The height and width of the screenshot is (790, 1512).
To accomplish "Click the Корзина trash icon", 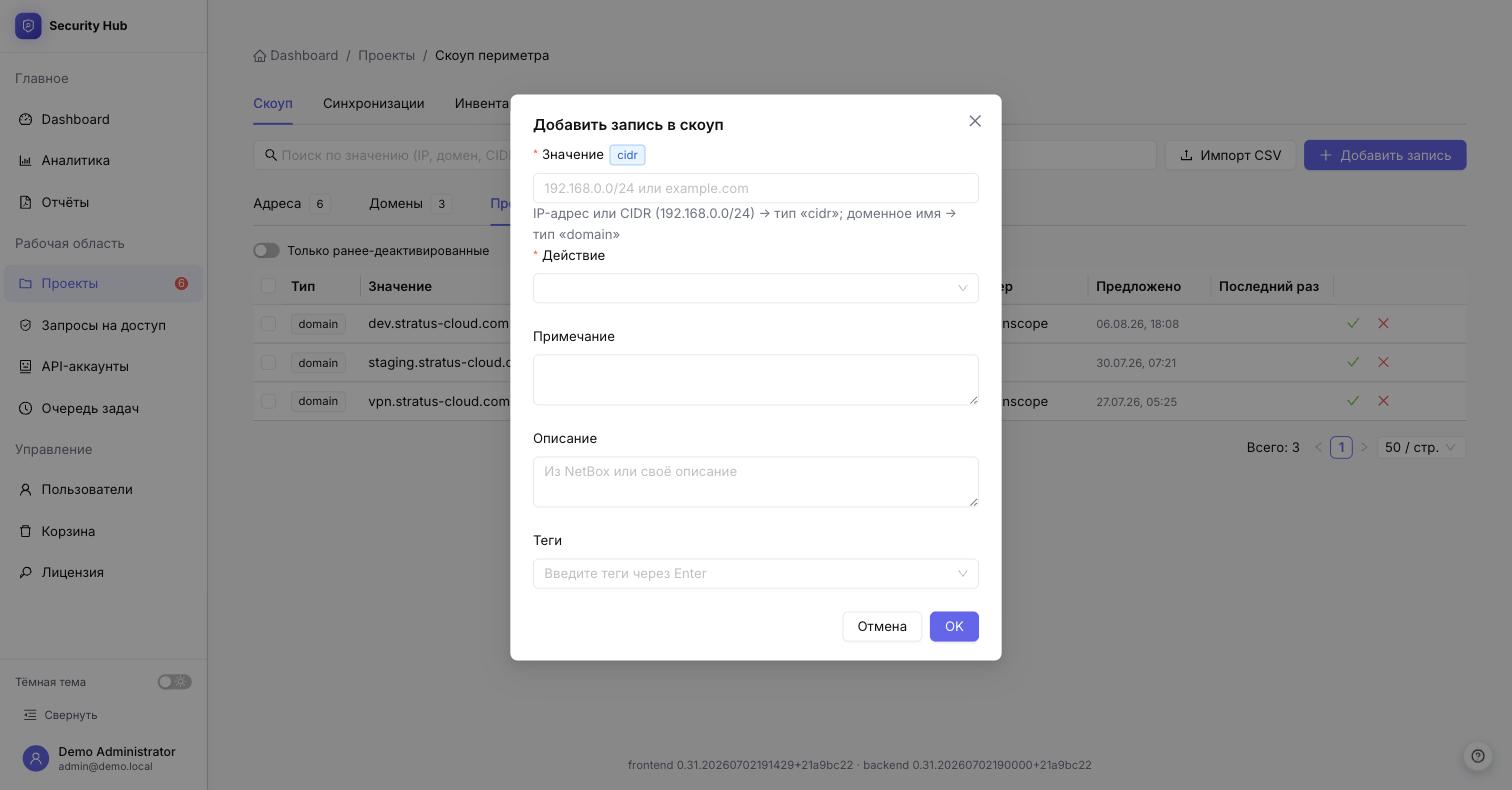I will (x=26, y=531).
